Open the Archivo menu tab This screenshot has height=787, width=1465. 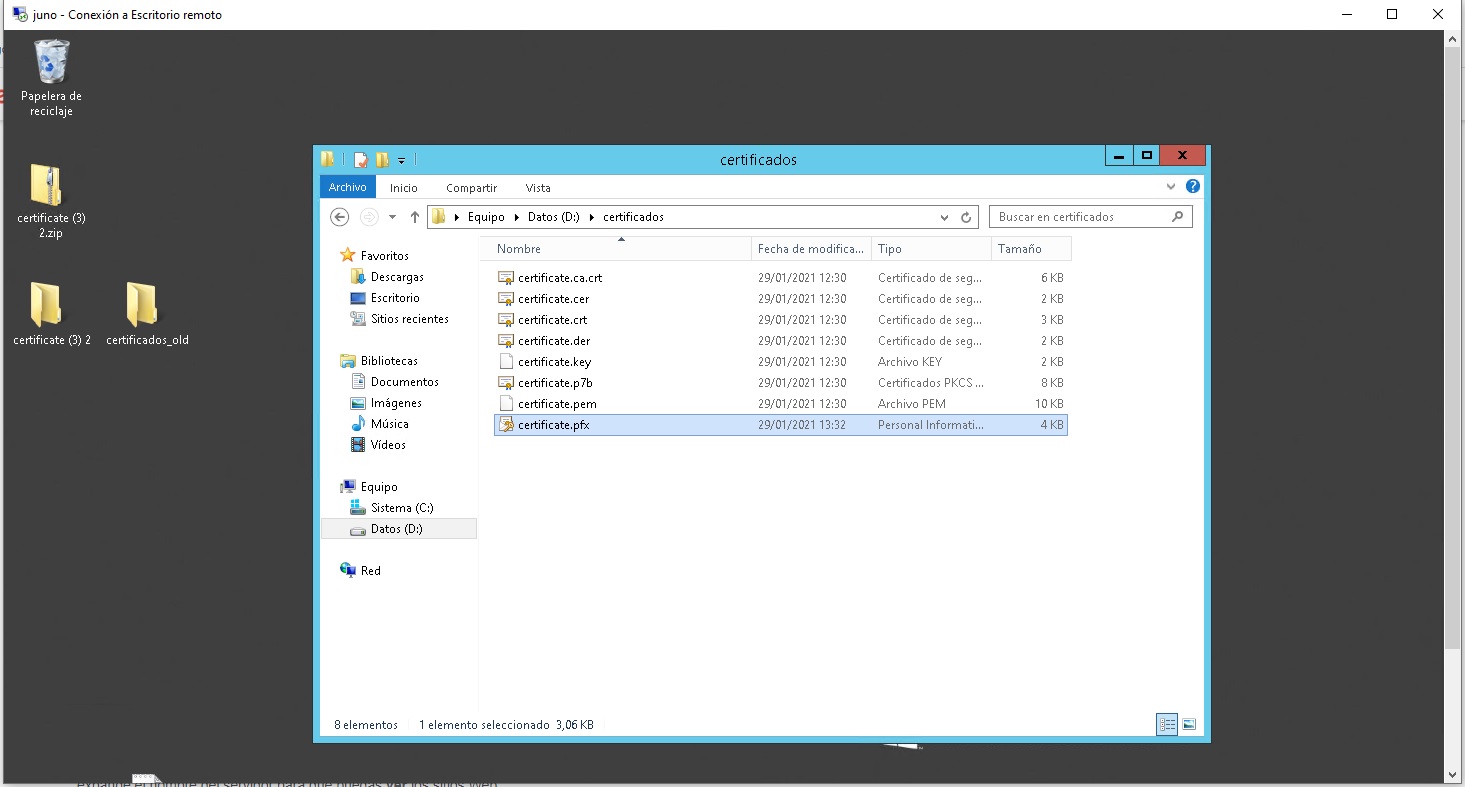pyautogui.click(x=347, y=187)
